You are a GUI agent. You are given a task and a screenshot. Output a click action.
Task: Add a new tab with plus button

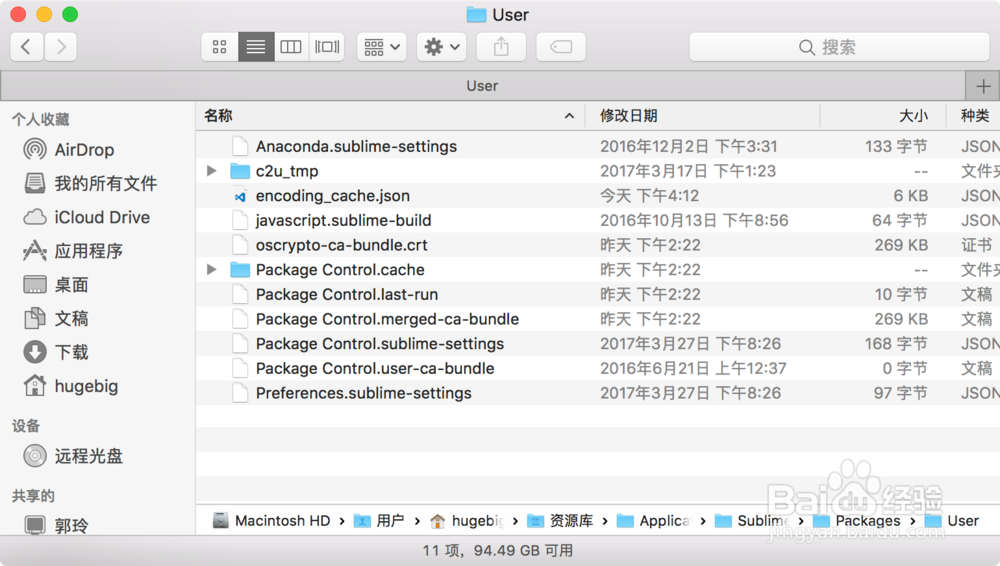982,86
